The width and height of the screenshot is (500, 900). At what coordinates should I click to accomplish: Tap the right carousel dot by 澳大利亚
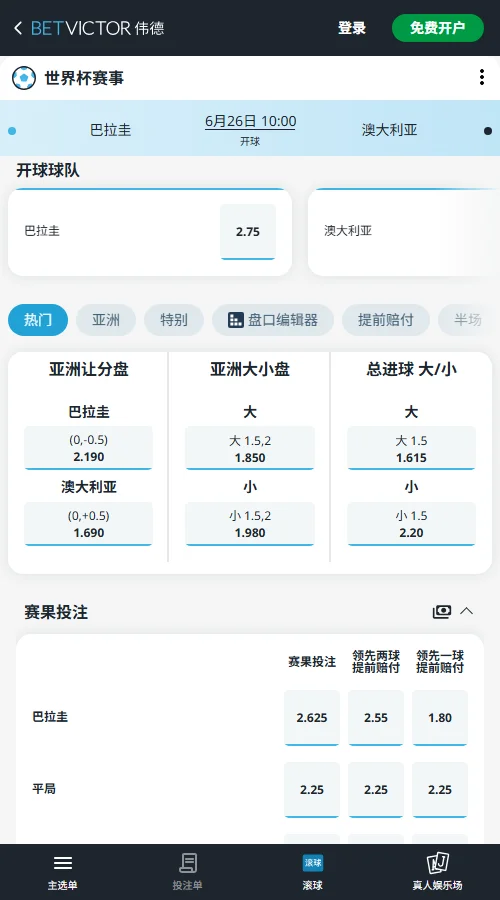pyautogui.click(x=488, y=131)
